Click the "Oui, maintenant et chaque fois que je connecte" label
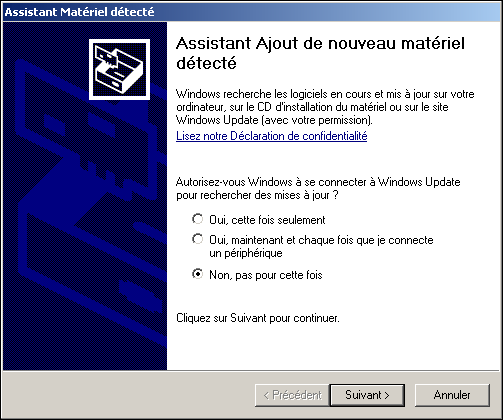Screen dimensions: 503x420 click(321, 240)
